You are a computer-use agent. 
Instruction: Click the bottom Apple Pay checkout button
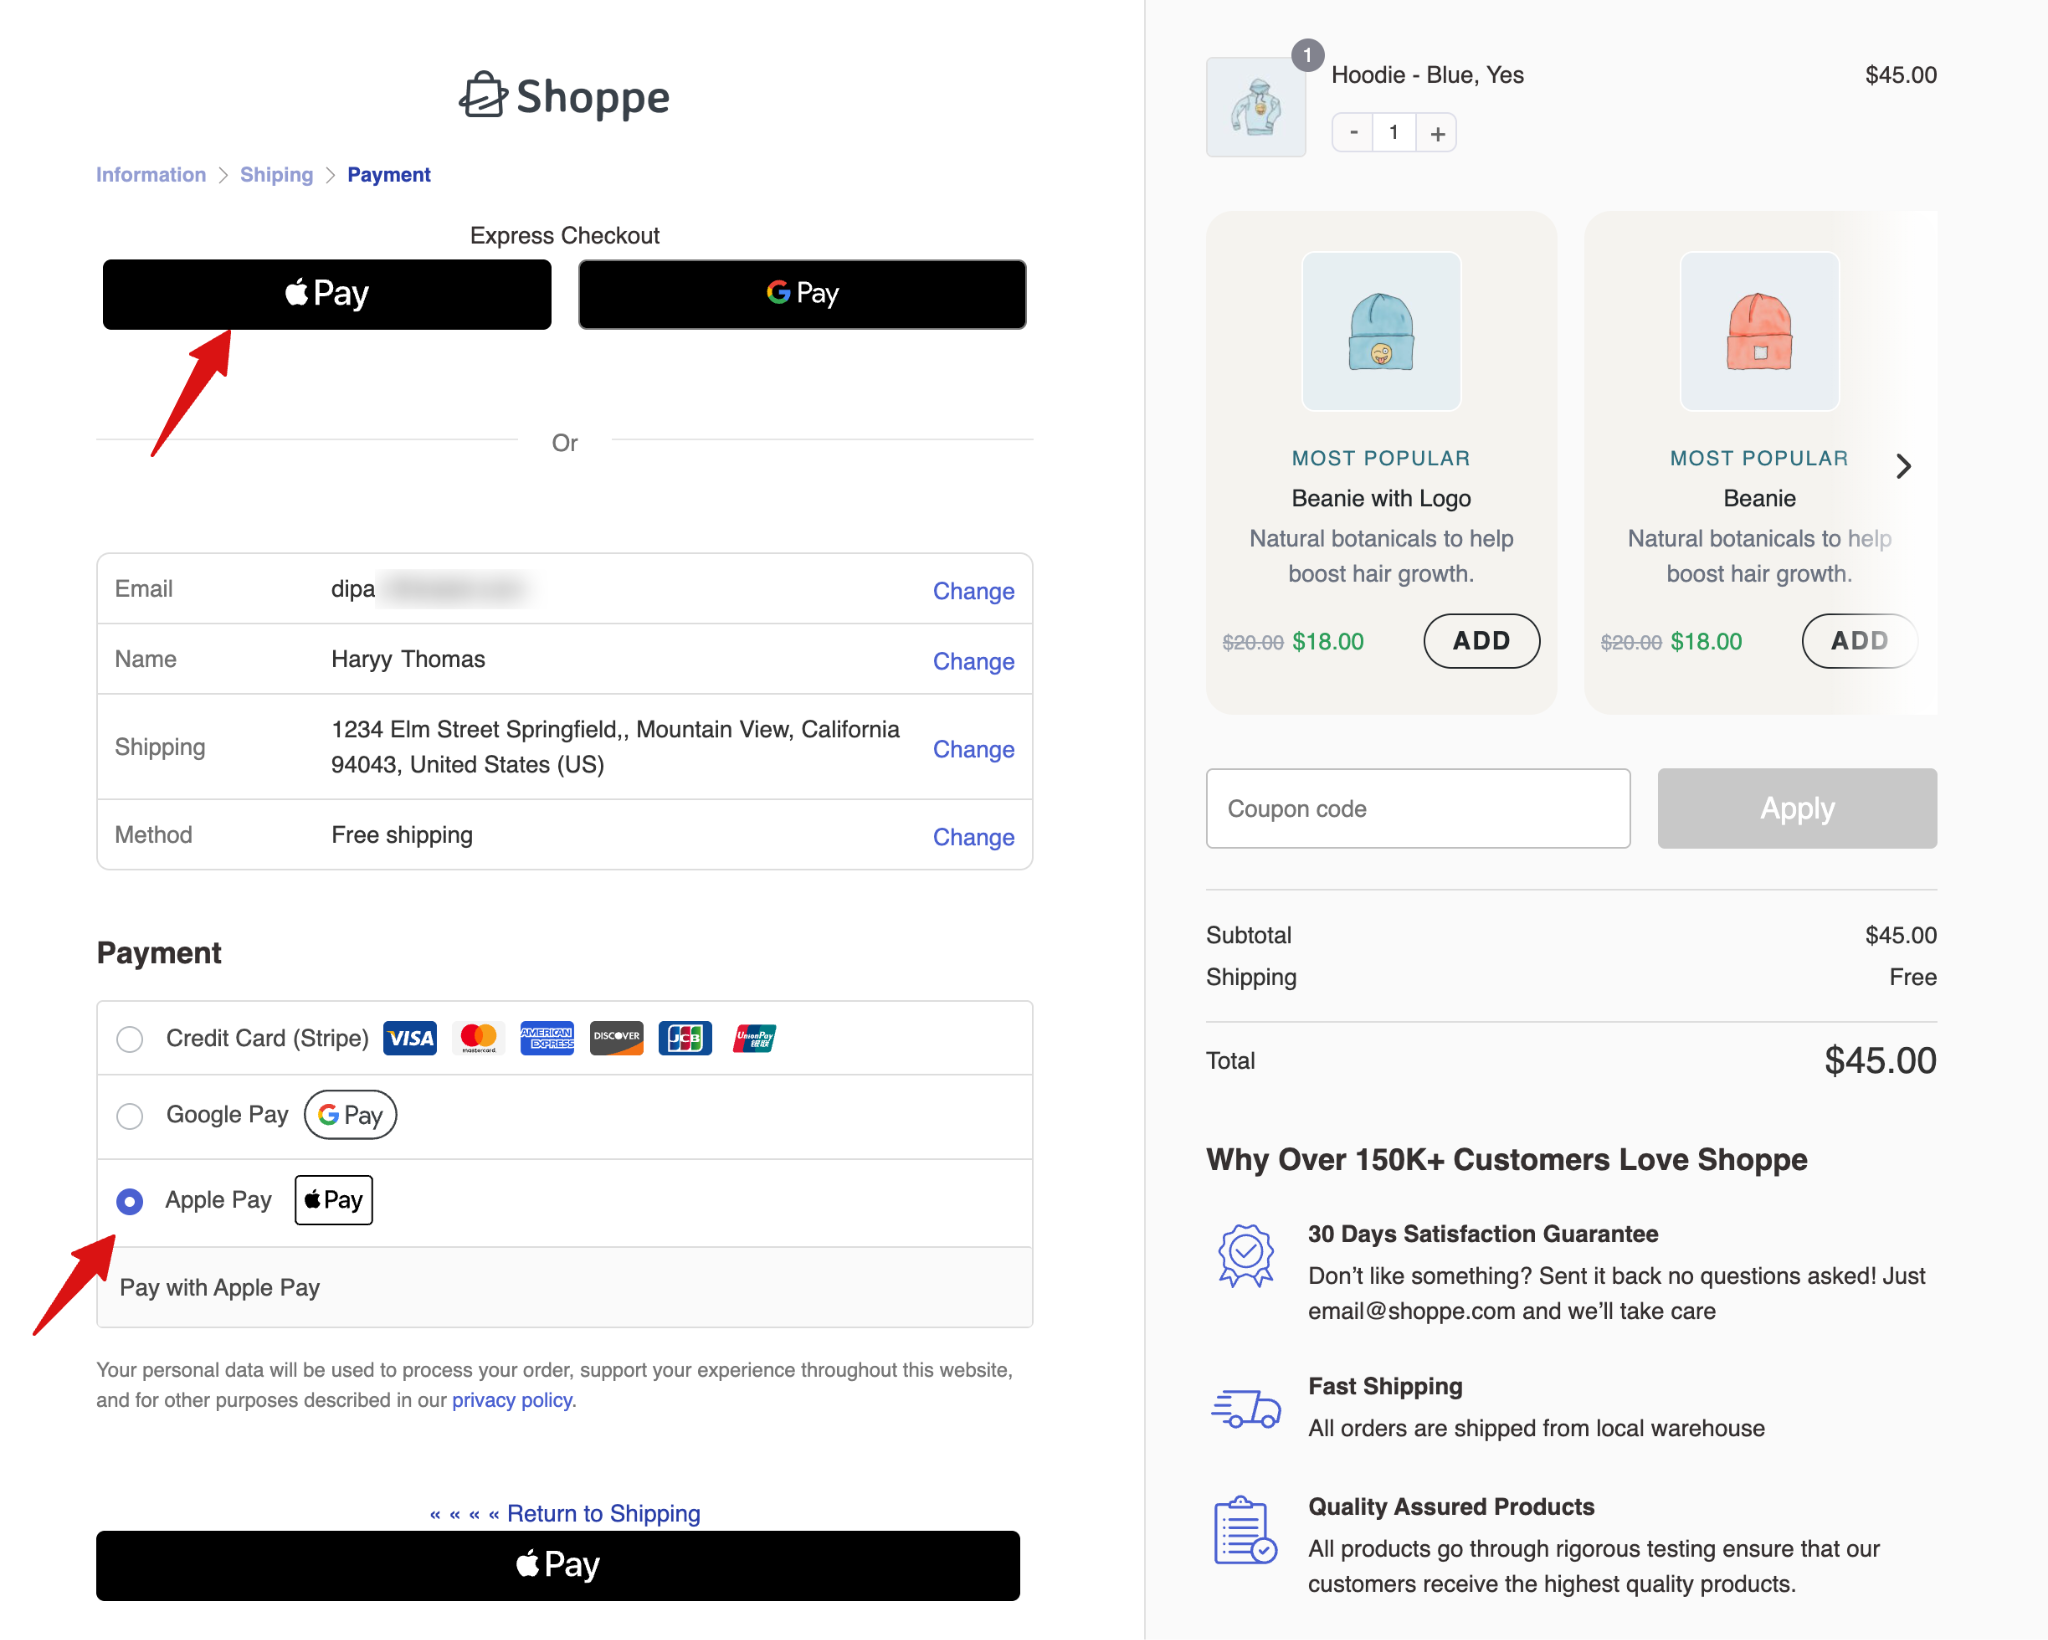coord(558,1566)
